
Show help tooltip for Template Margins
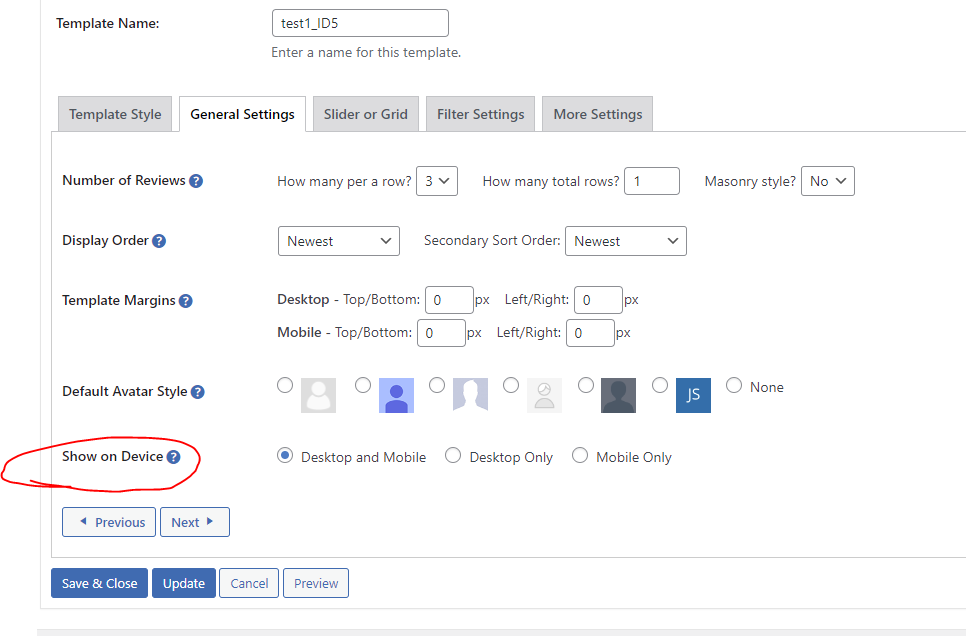pyautogui.click(x=185, y=301)
